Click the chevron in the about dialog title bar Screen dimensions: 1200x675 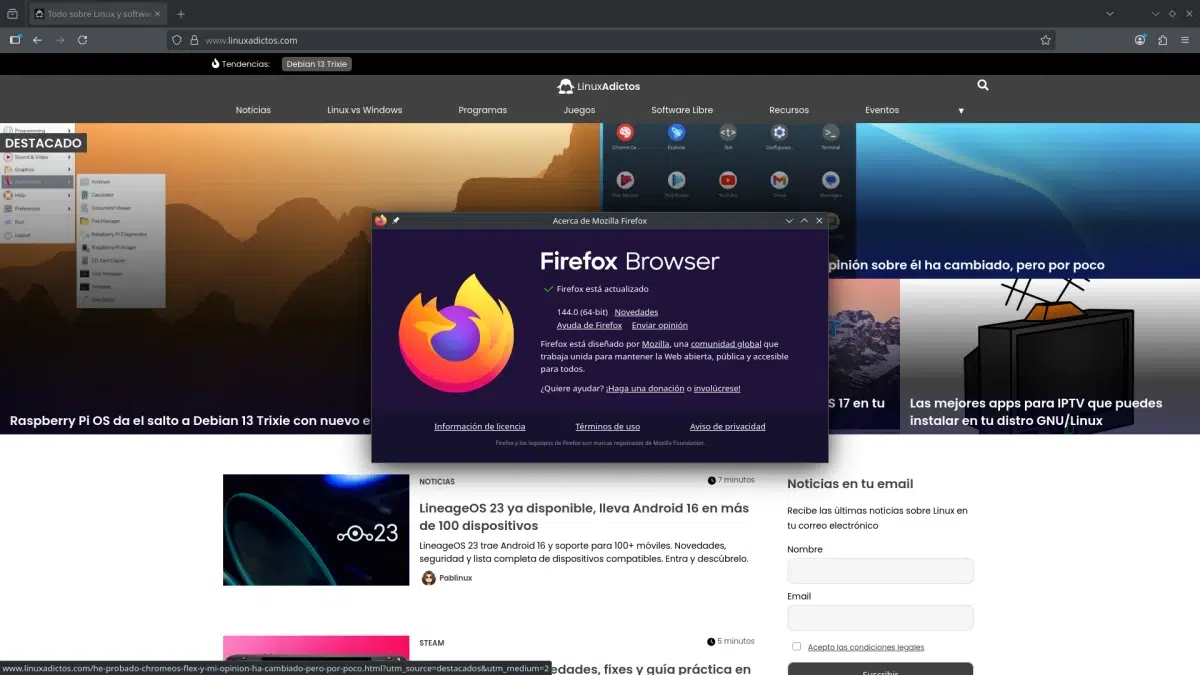789,220
